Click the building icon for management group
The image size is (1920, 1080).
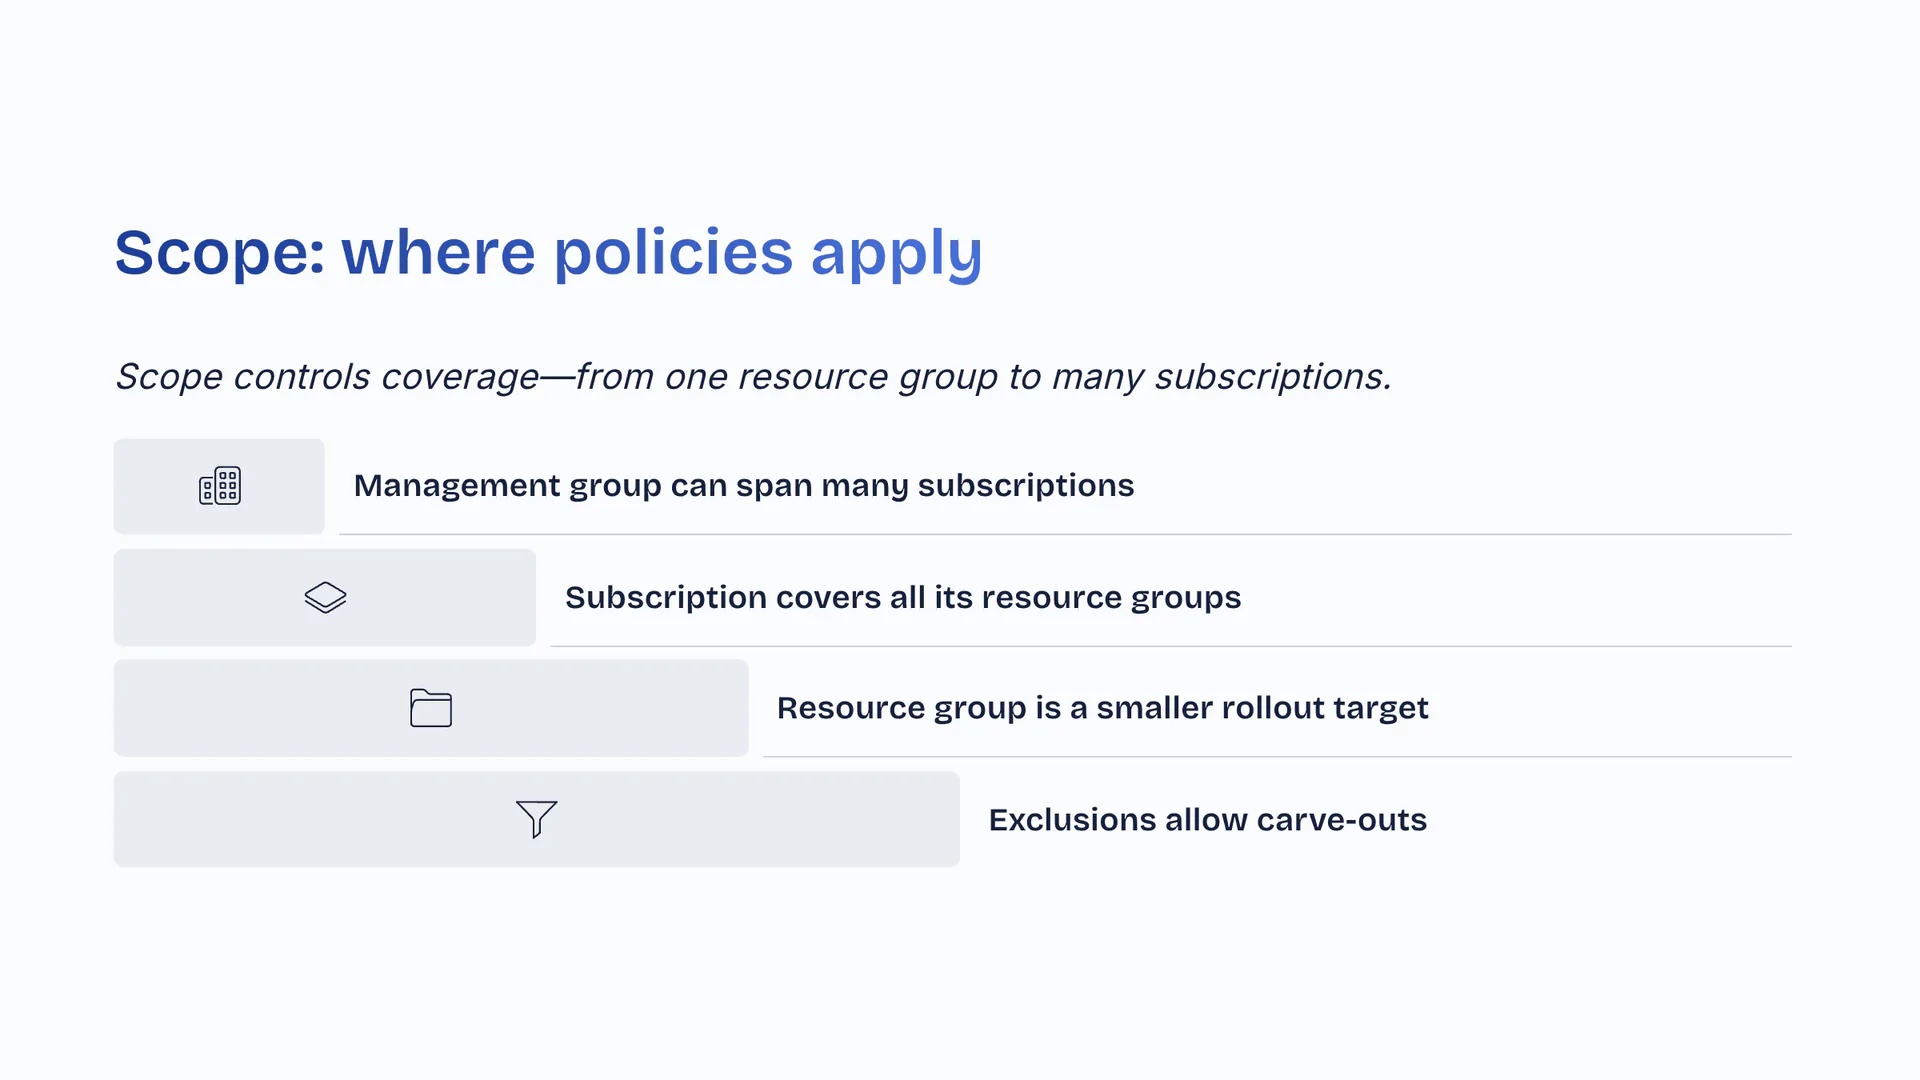(219, 486)
